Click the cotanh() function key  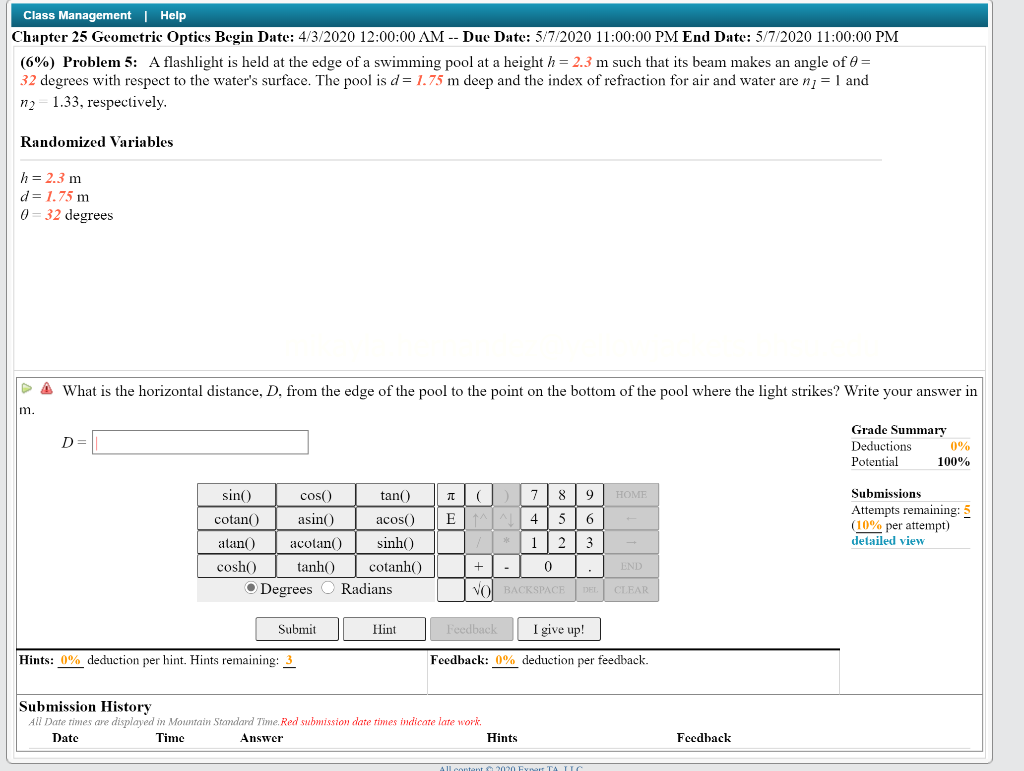point(395,566)
